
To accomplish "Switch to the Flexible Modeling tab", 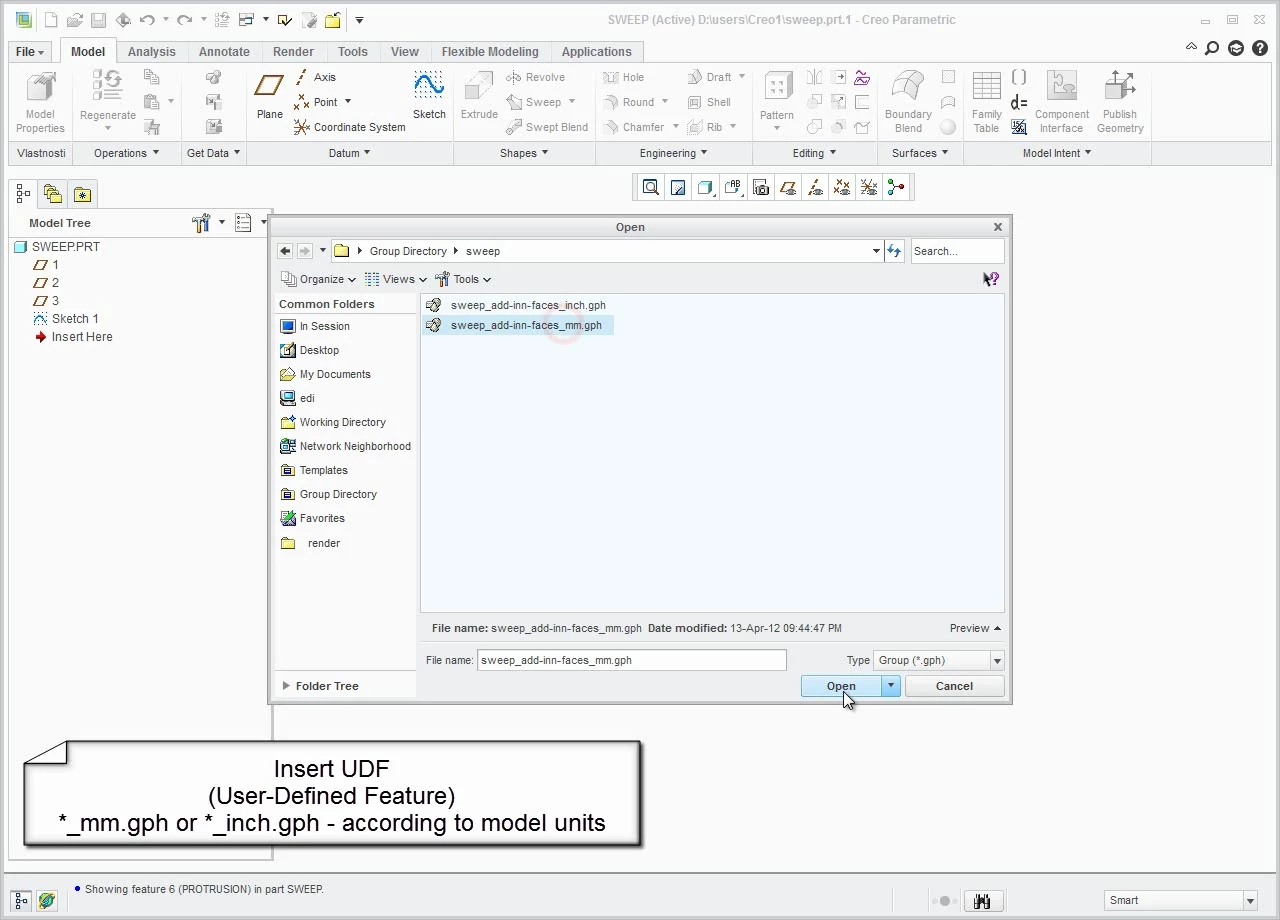I will [x=490, y=52].
